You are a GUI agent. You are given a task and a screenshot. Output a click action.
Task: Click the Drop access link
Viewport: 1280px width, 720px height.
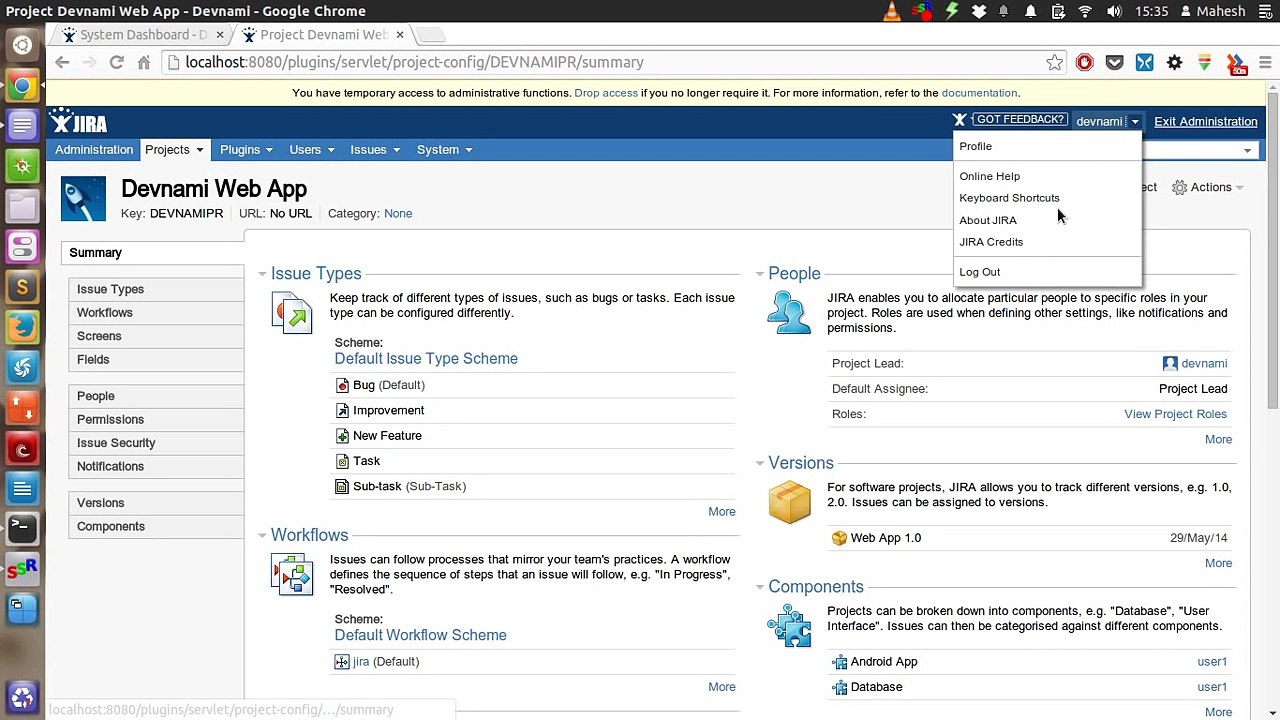(x=606, y=93)
